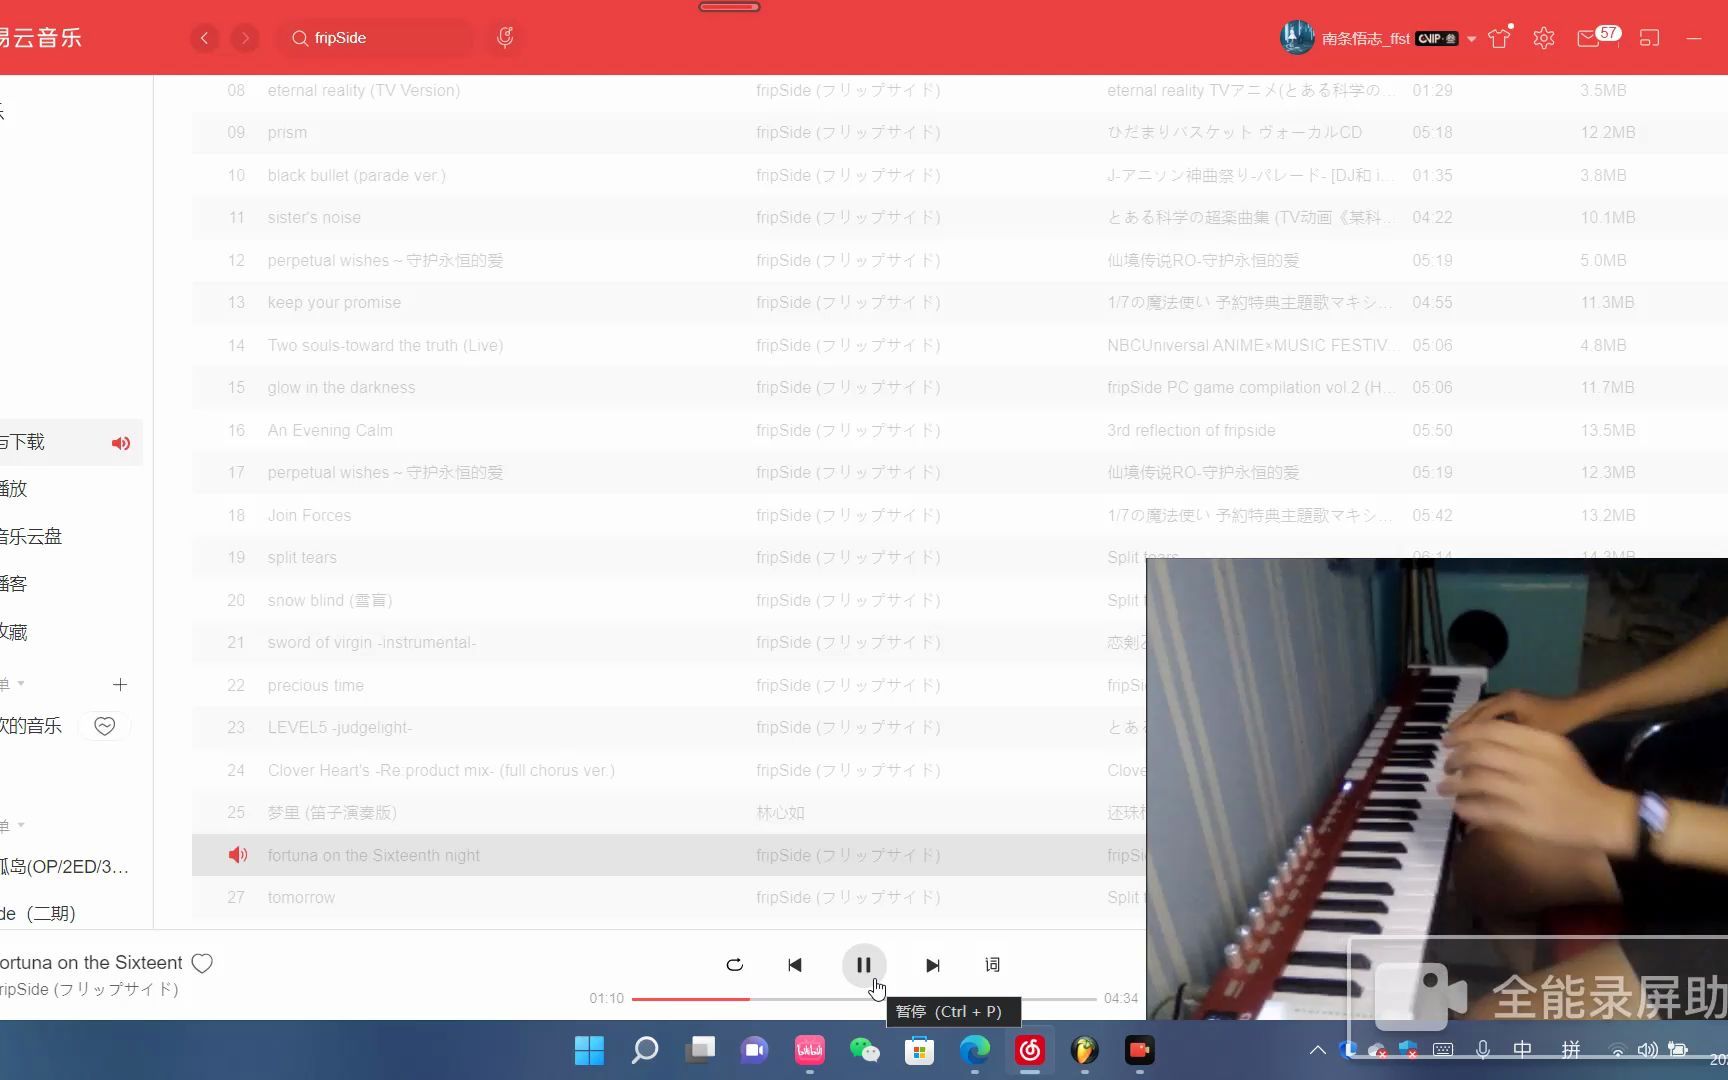Open the system tray volume icon
The height and width of the screenshot is (1080, 1728).
(1647, 1050)
